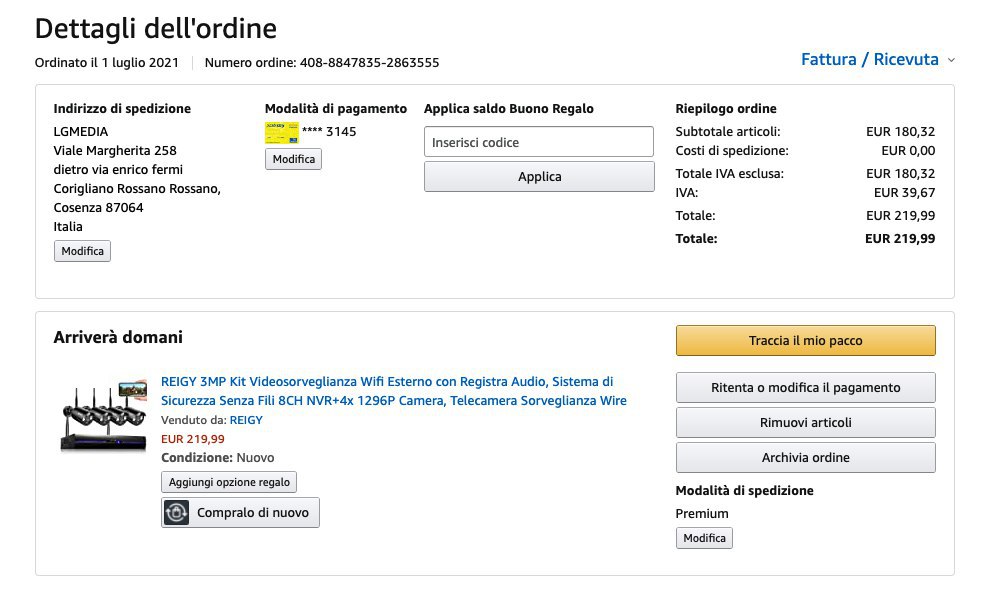Click the yellow payment card icon
The height and width of the screenshot is (597, 1008).
(281, 132)
